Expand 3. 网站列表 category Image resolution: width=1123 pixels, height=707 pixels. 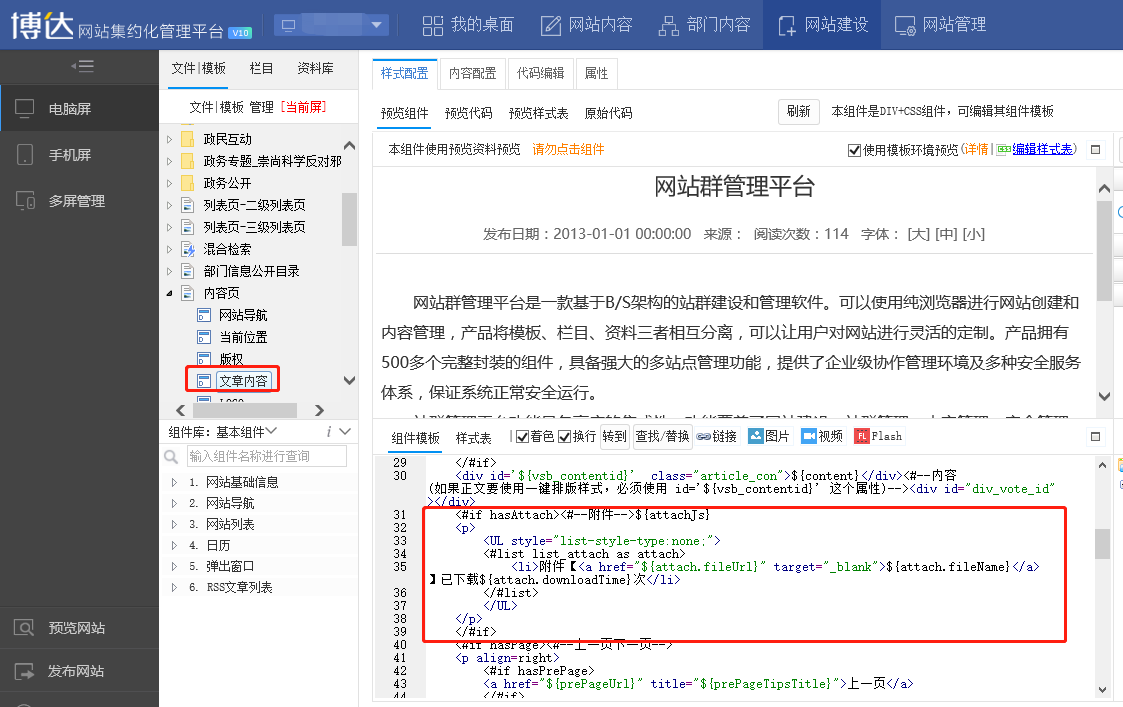(173, 524)
